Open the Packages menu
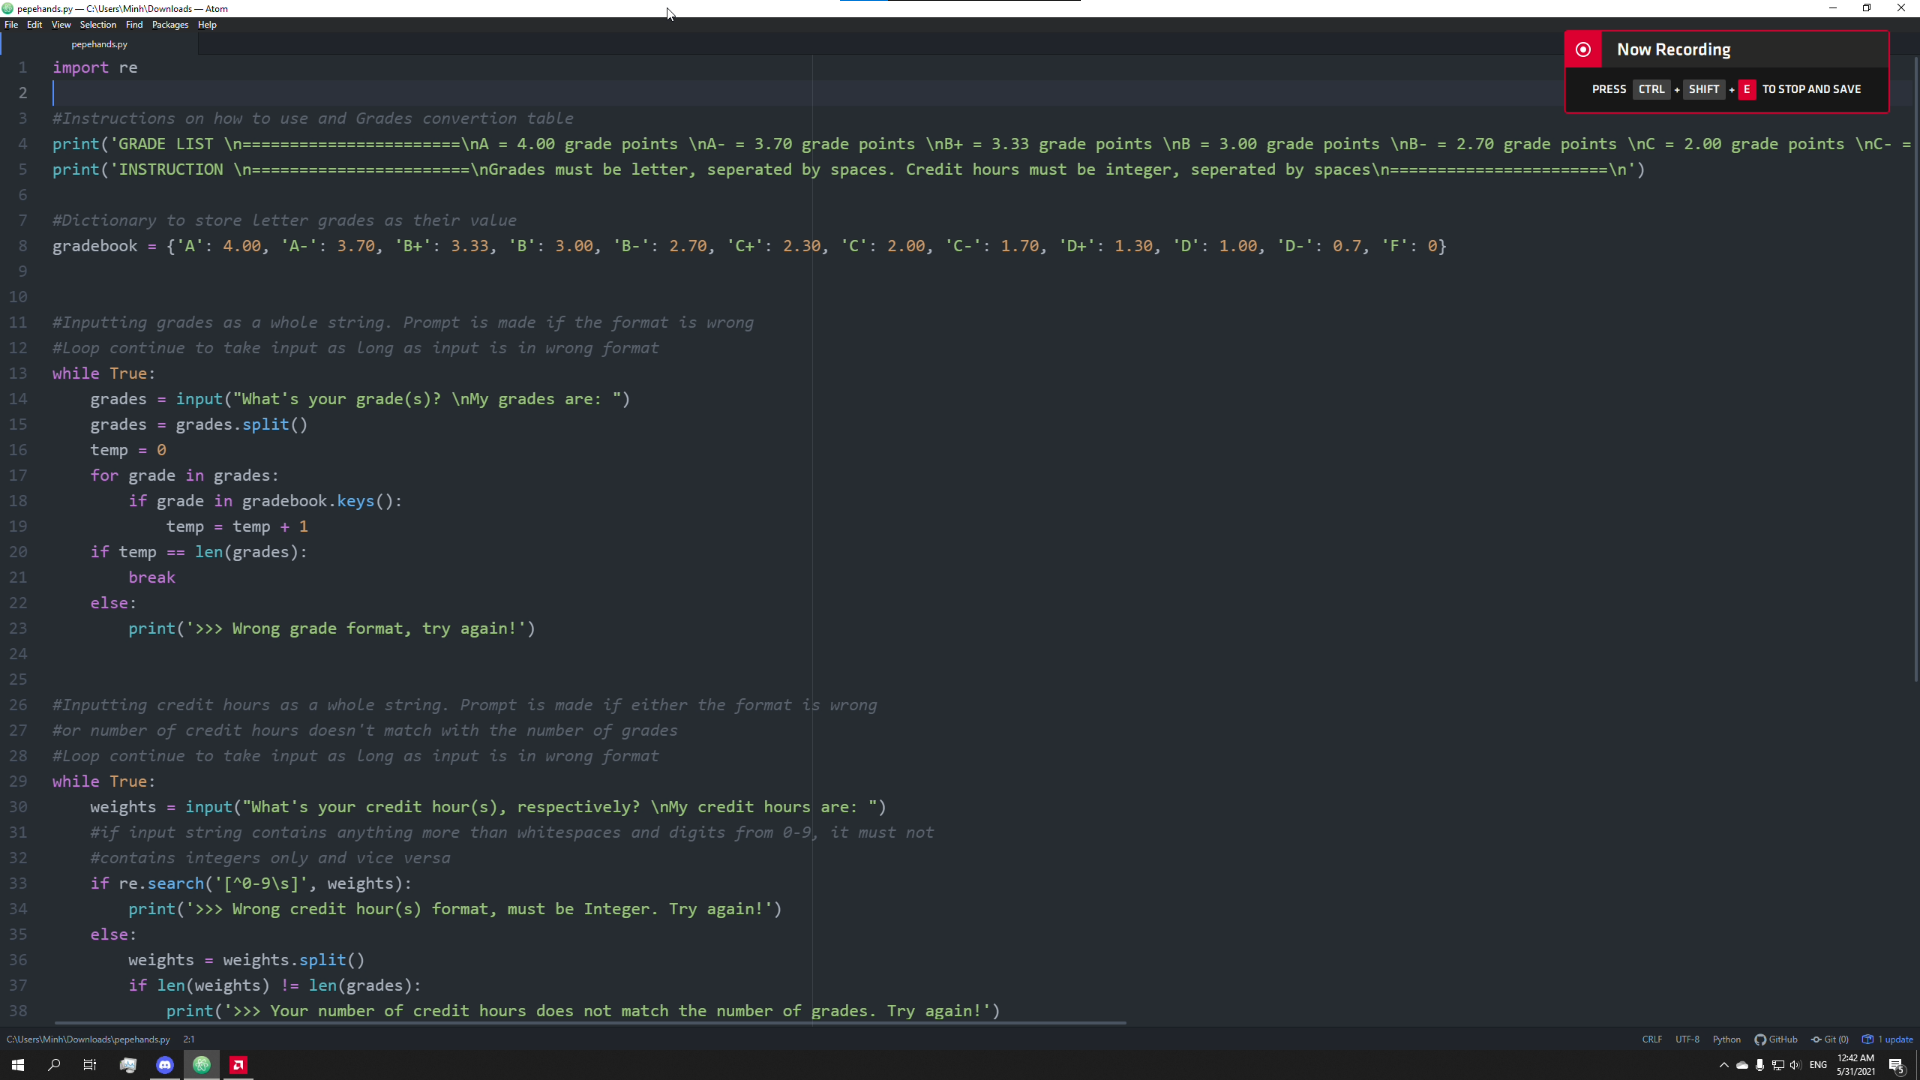This screenshot has height=1080, width=1920. [x=170, y=25]
